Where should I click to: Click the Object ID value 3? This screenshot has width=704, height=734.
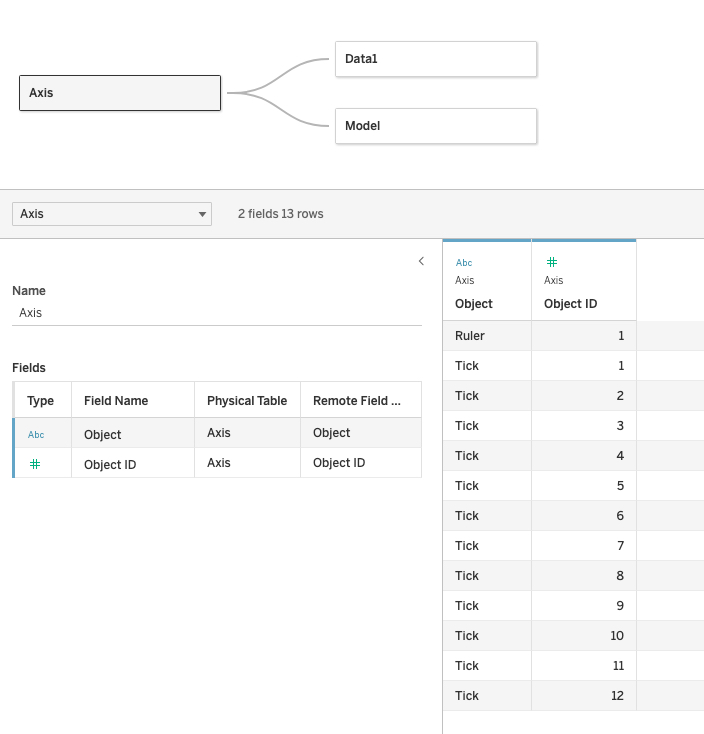[x=584, y=426]
